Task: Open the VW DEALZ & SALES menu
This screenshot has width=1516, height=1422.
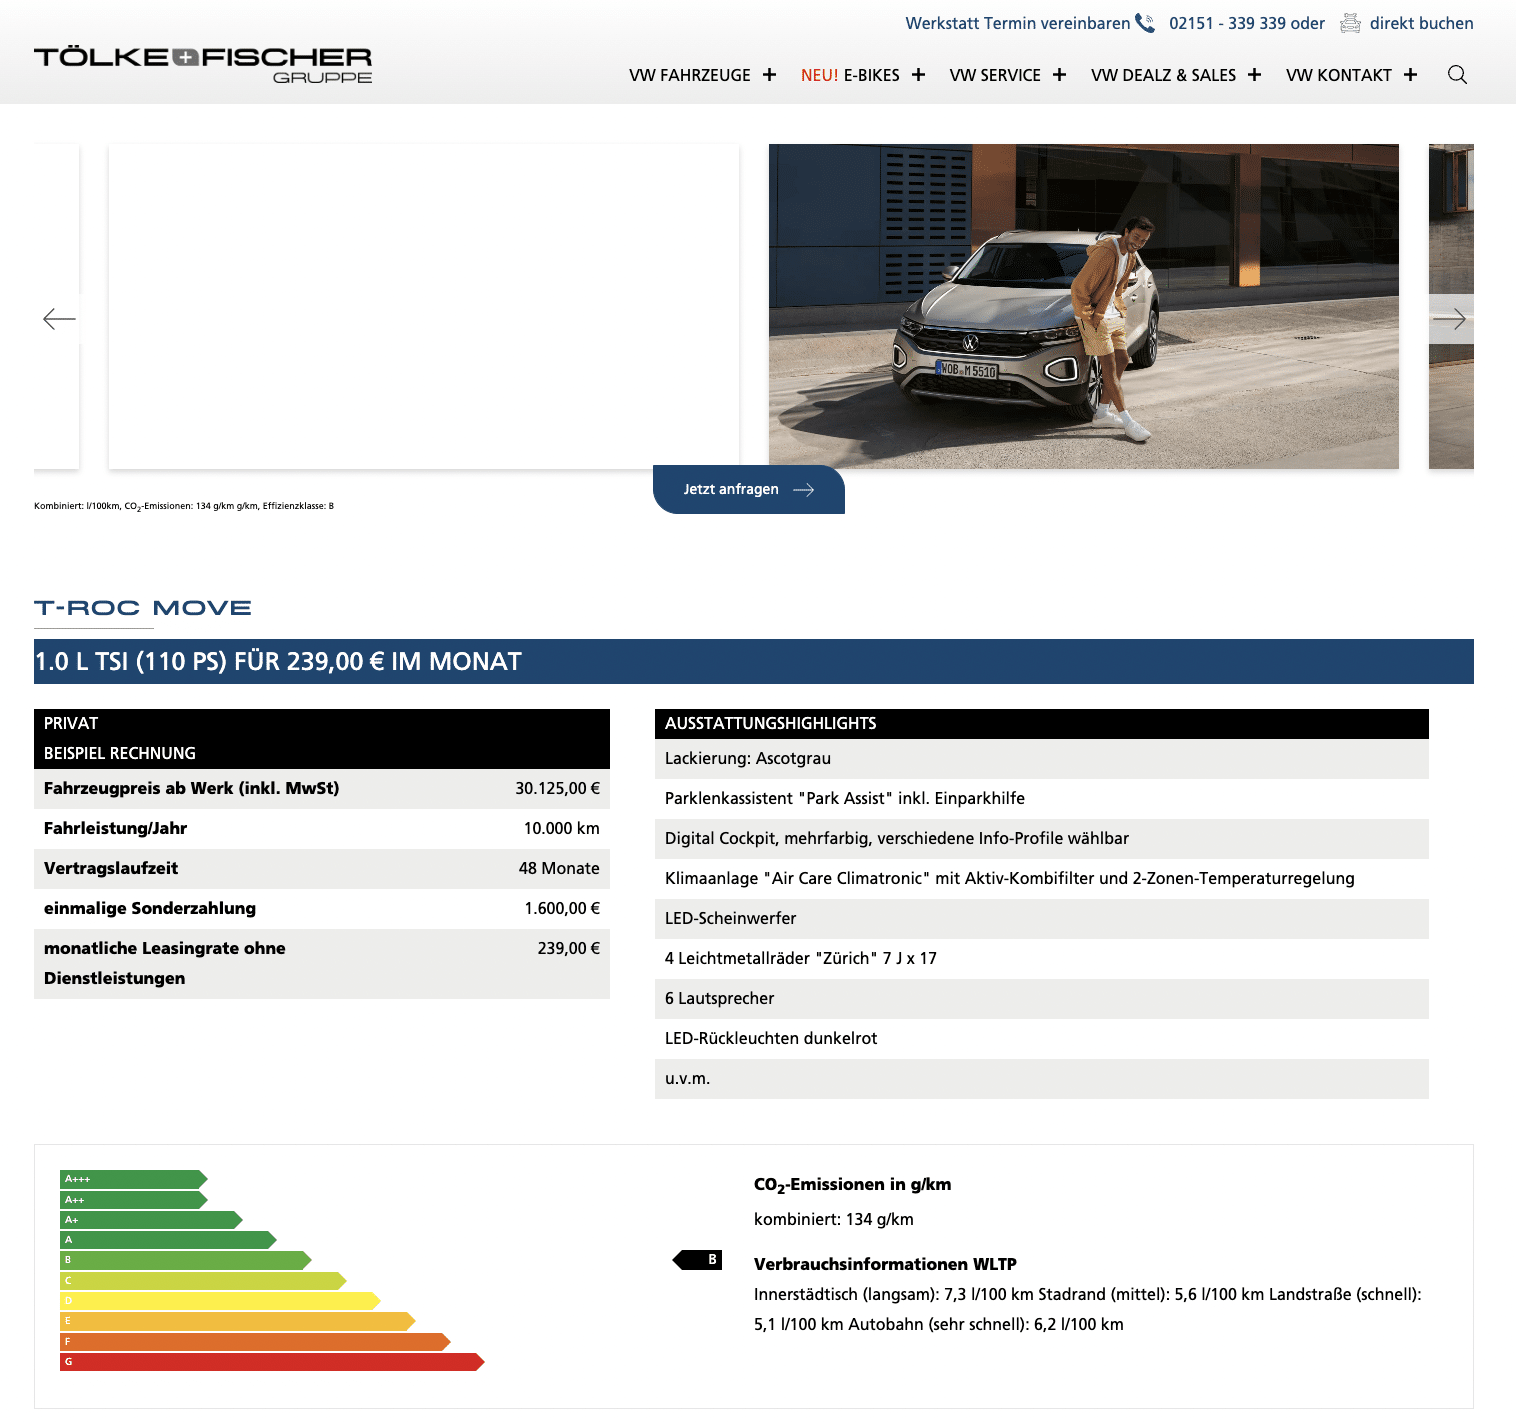Action: coord(1163,75)
